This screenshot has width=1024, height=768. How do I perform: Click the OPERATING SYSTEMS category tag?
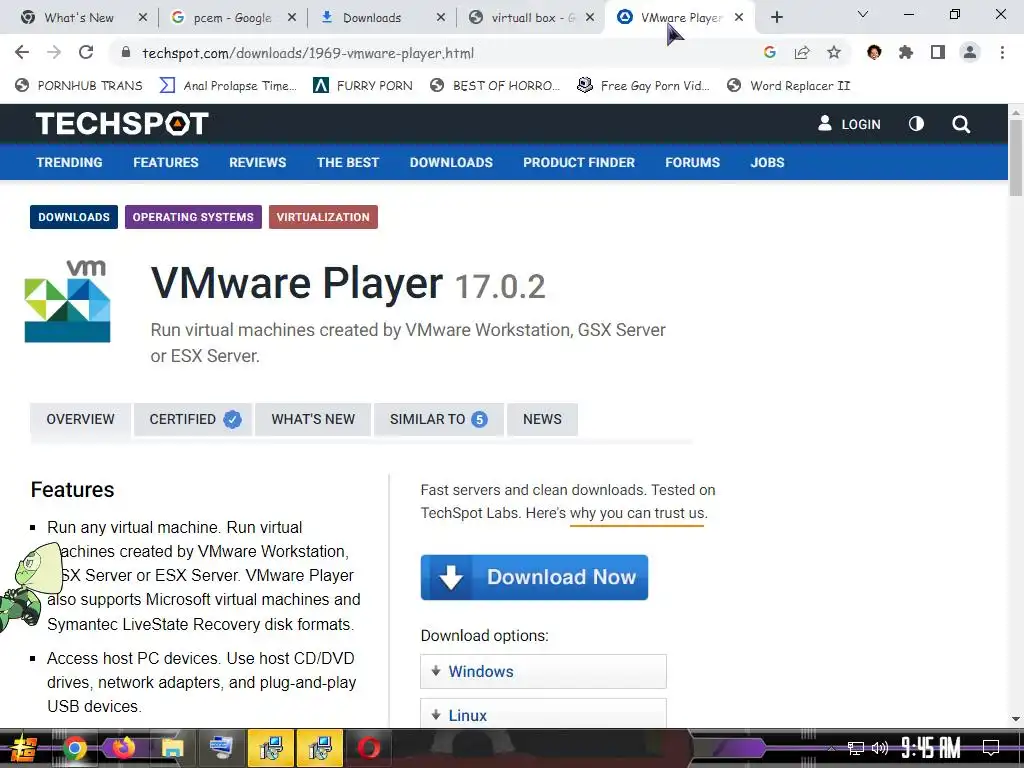pyautogui.click(x=193, y=217)
